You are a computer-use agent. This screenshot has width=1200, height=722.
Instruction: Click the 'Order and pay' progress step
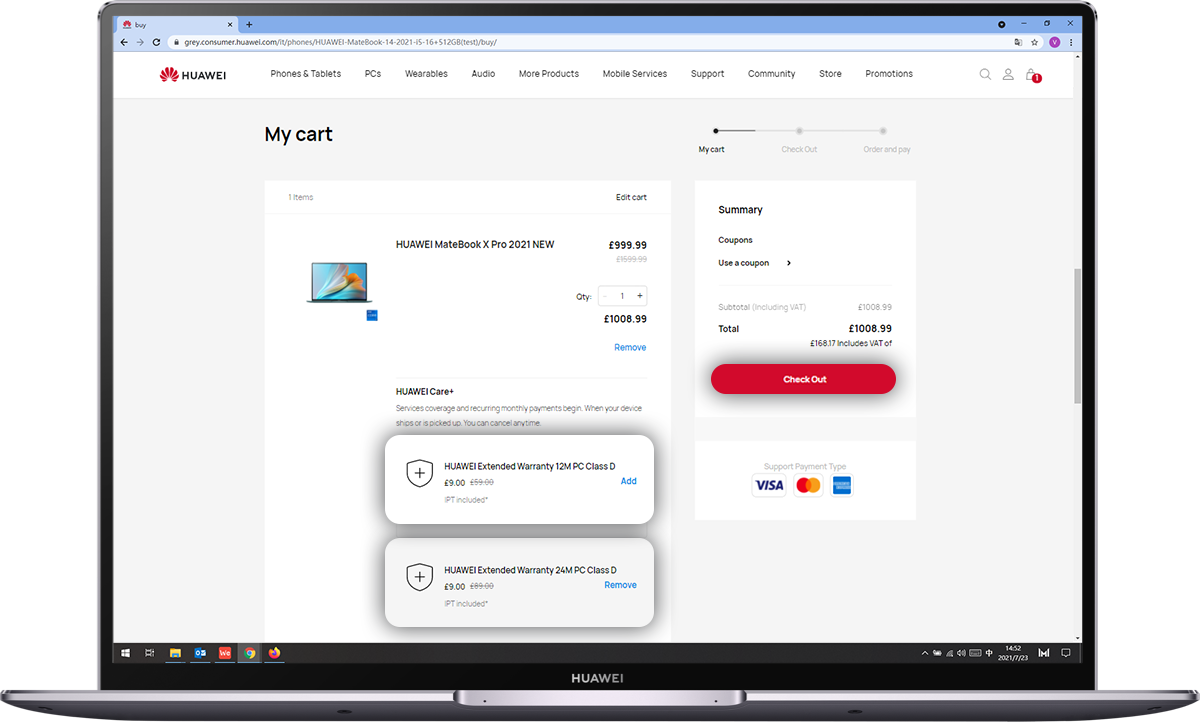pos(887,149)
